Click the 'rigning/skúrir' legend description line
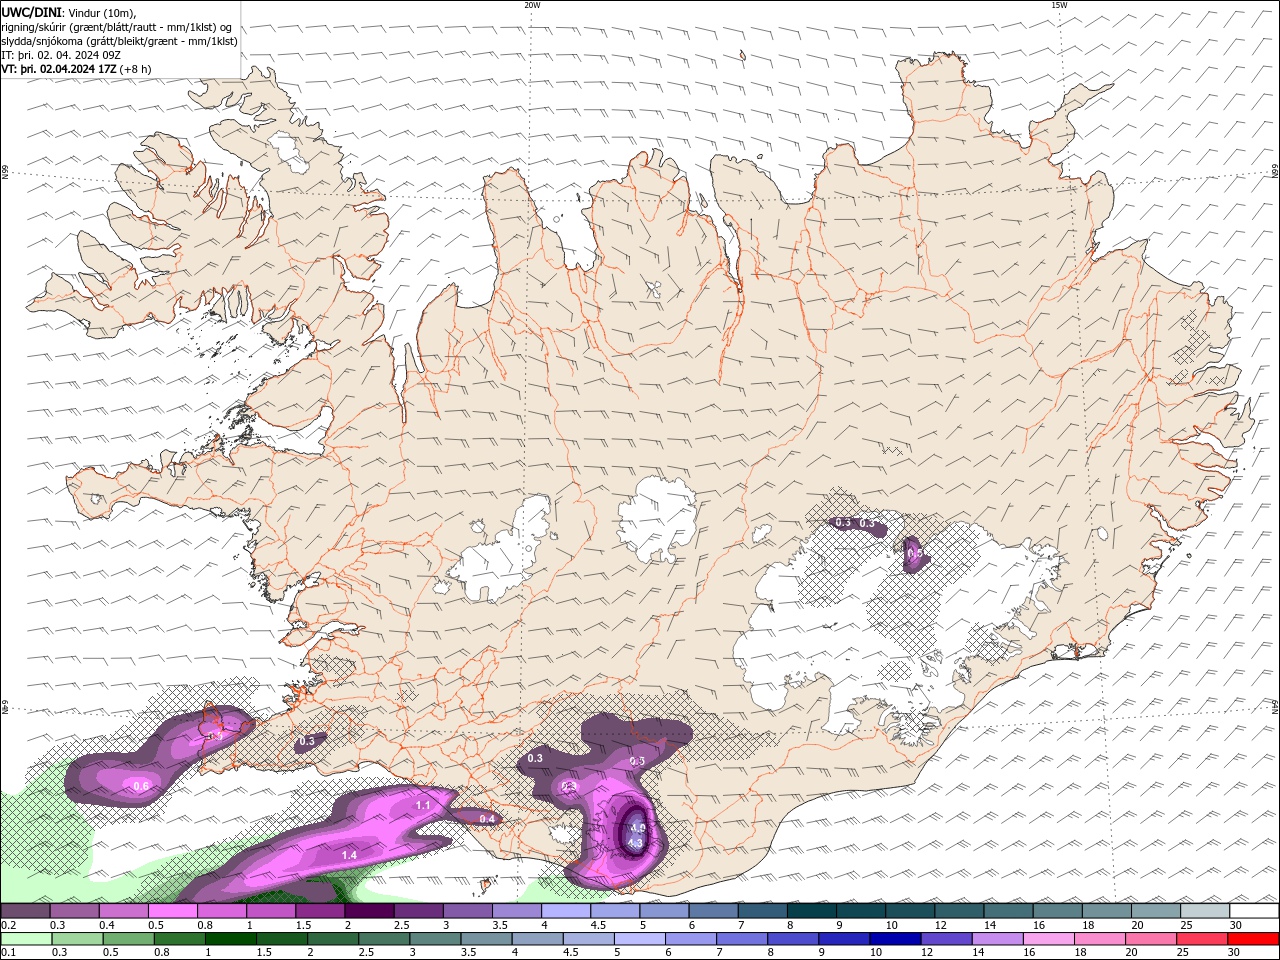1280x960 pixels. [117, 27]
